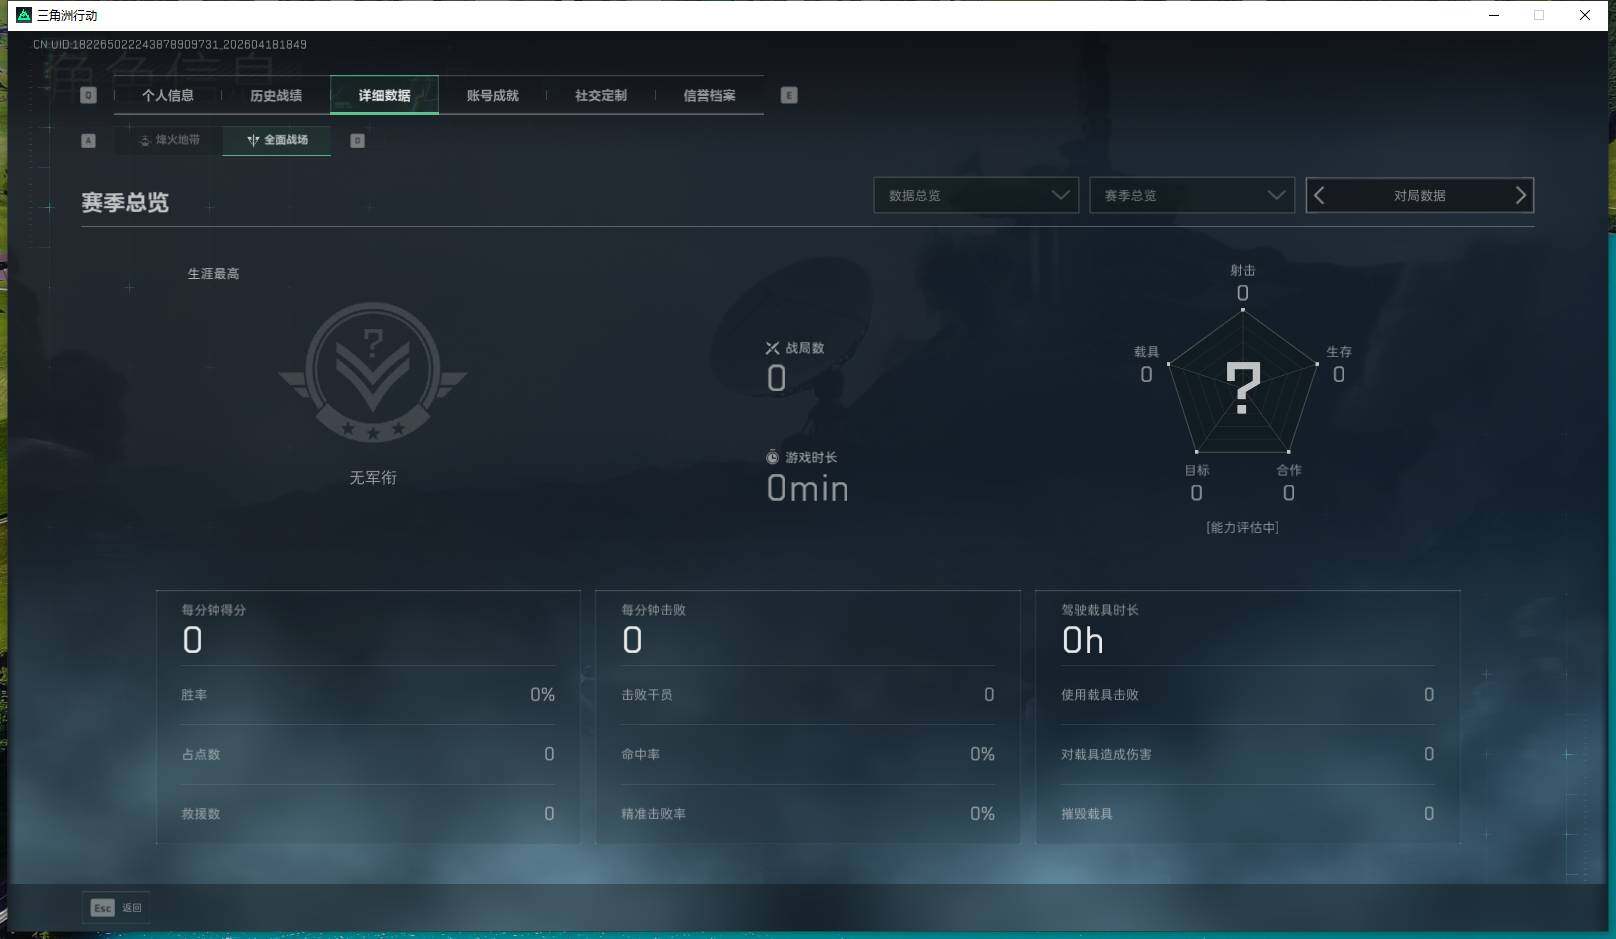The height and width of the screenshot is (939, 1616).
Task: Click the 生涯最高 label
Action: coord(214,274)
